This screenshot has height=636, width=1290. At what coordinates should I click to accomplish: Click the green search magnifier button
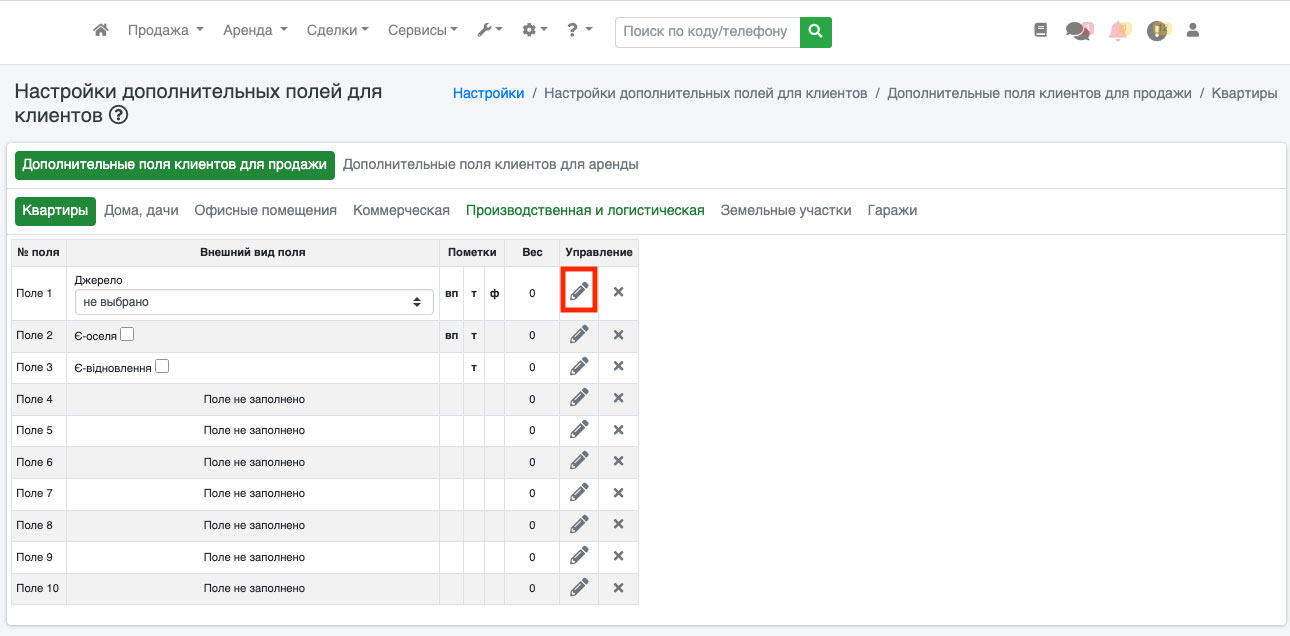tap(816, 31)
